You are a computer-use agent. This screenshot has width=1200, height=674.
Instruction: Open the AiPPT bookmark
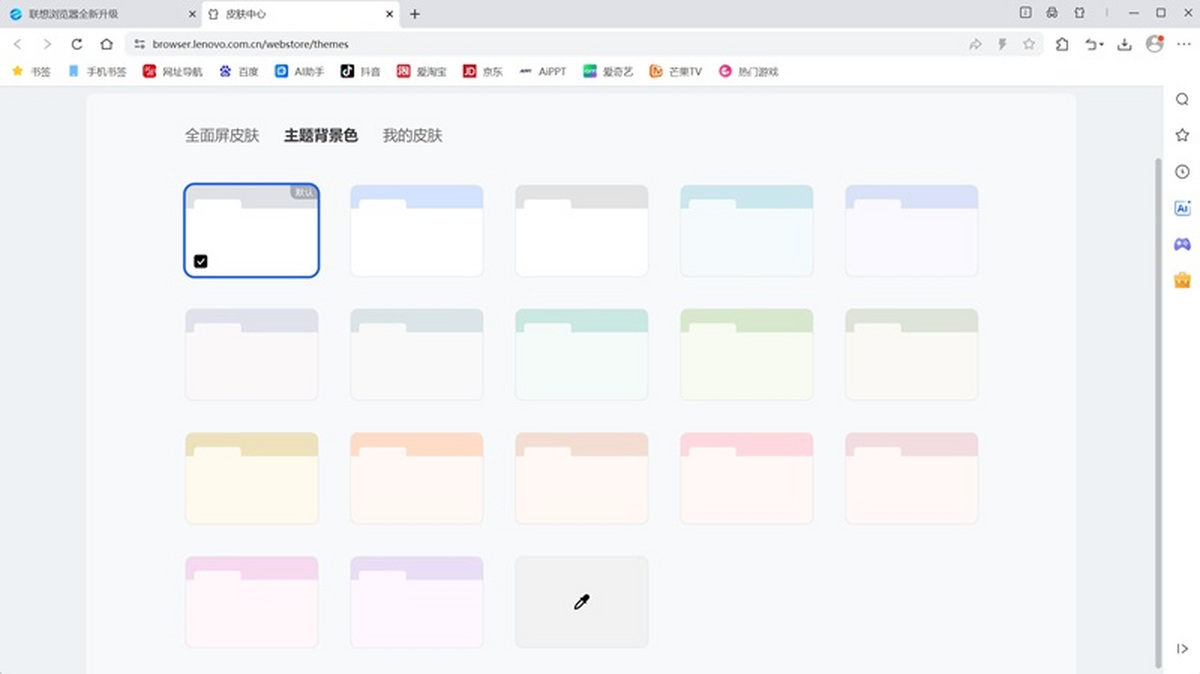[542, 72]
